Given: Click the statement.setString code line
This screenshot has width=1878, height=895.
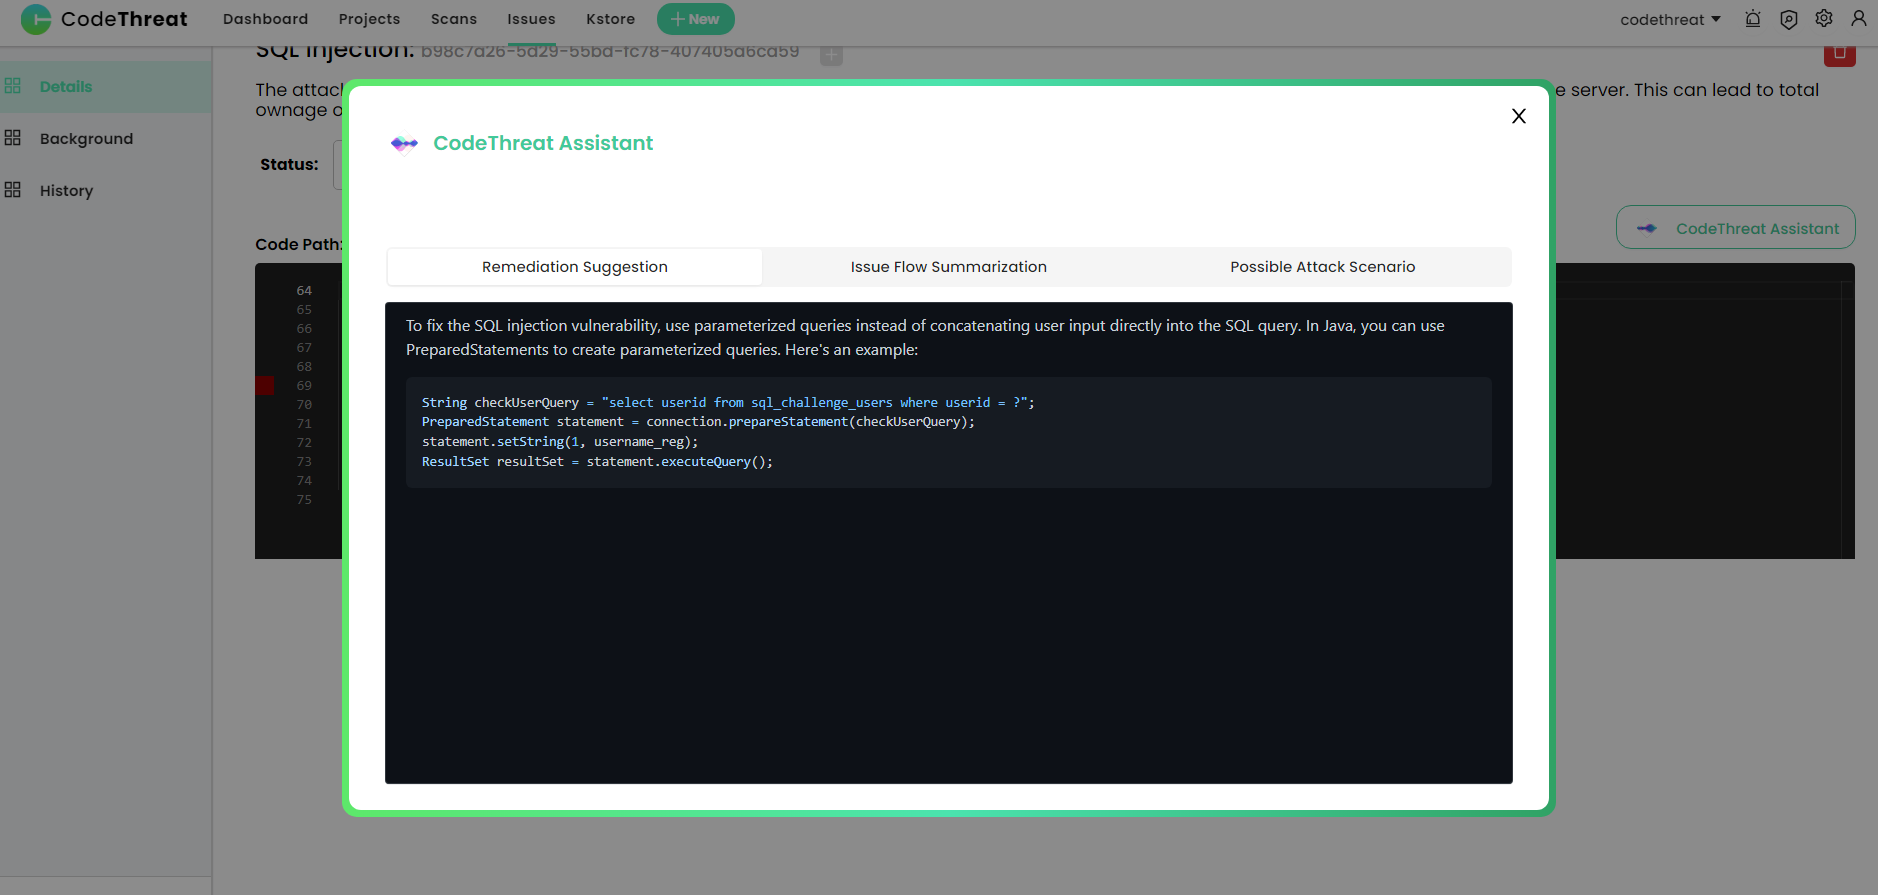Looking at the screenshot, I should click(560, 442).
